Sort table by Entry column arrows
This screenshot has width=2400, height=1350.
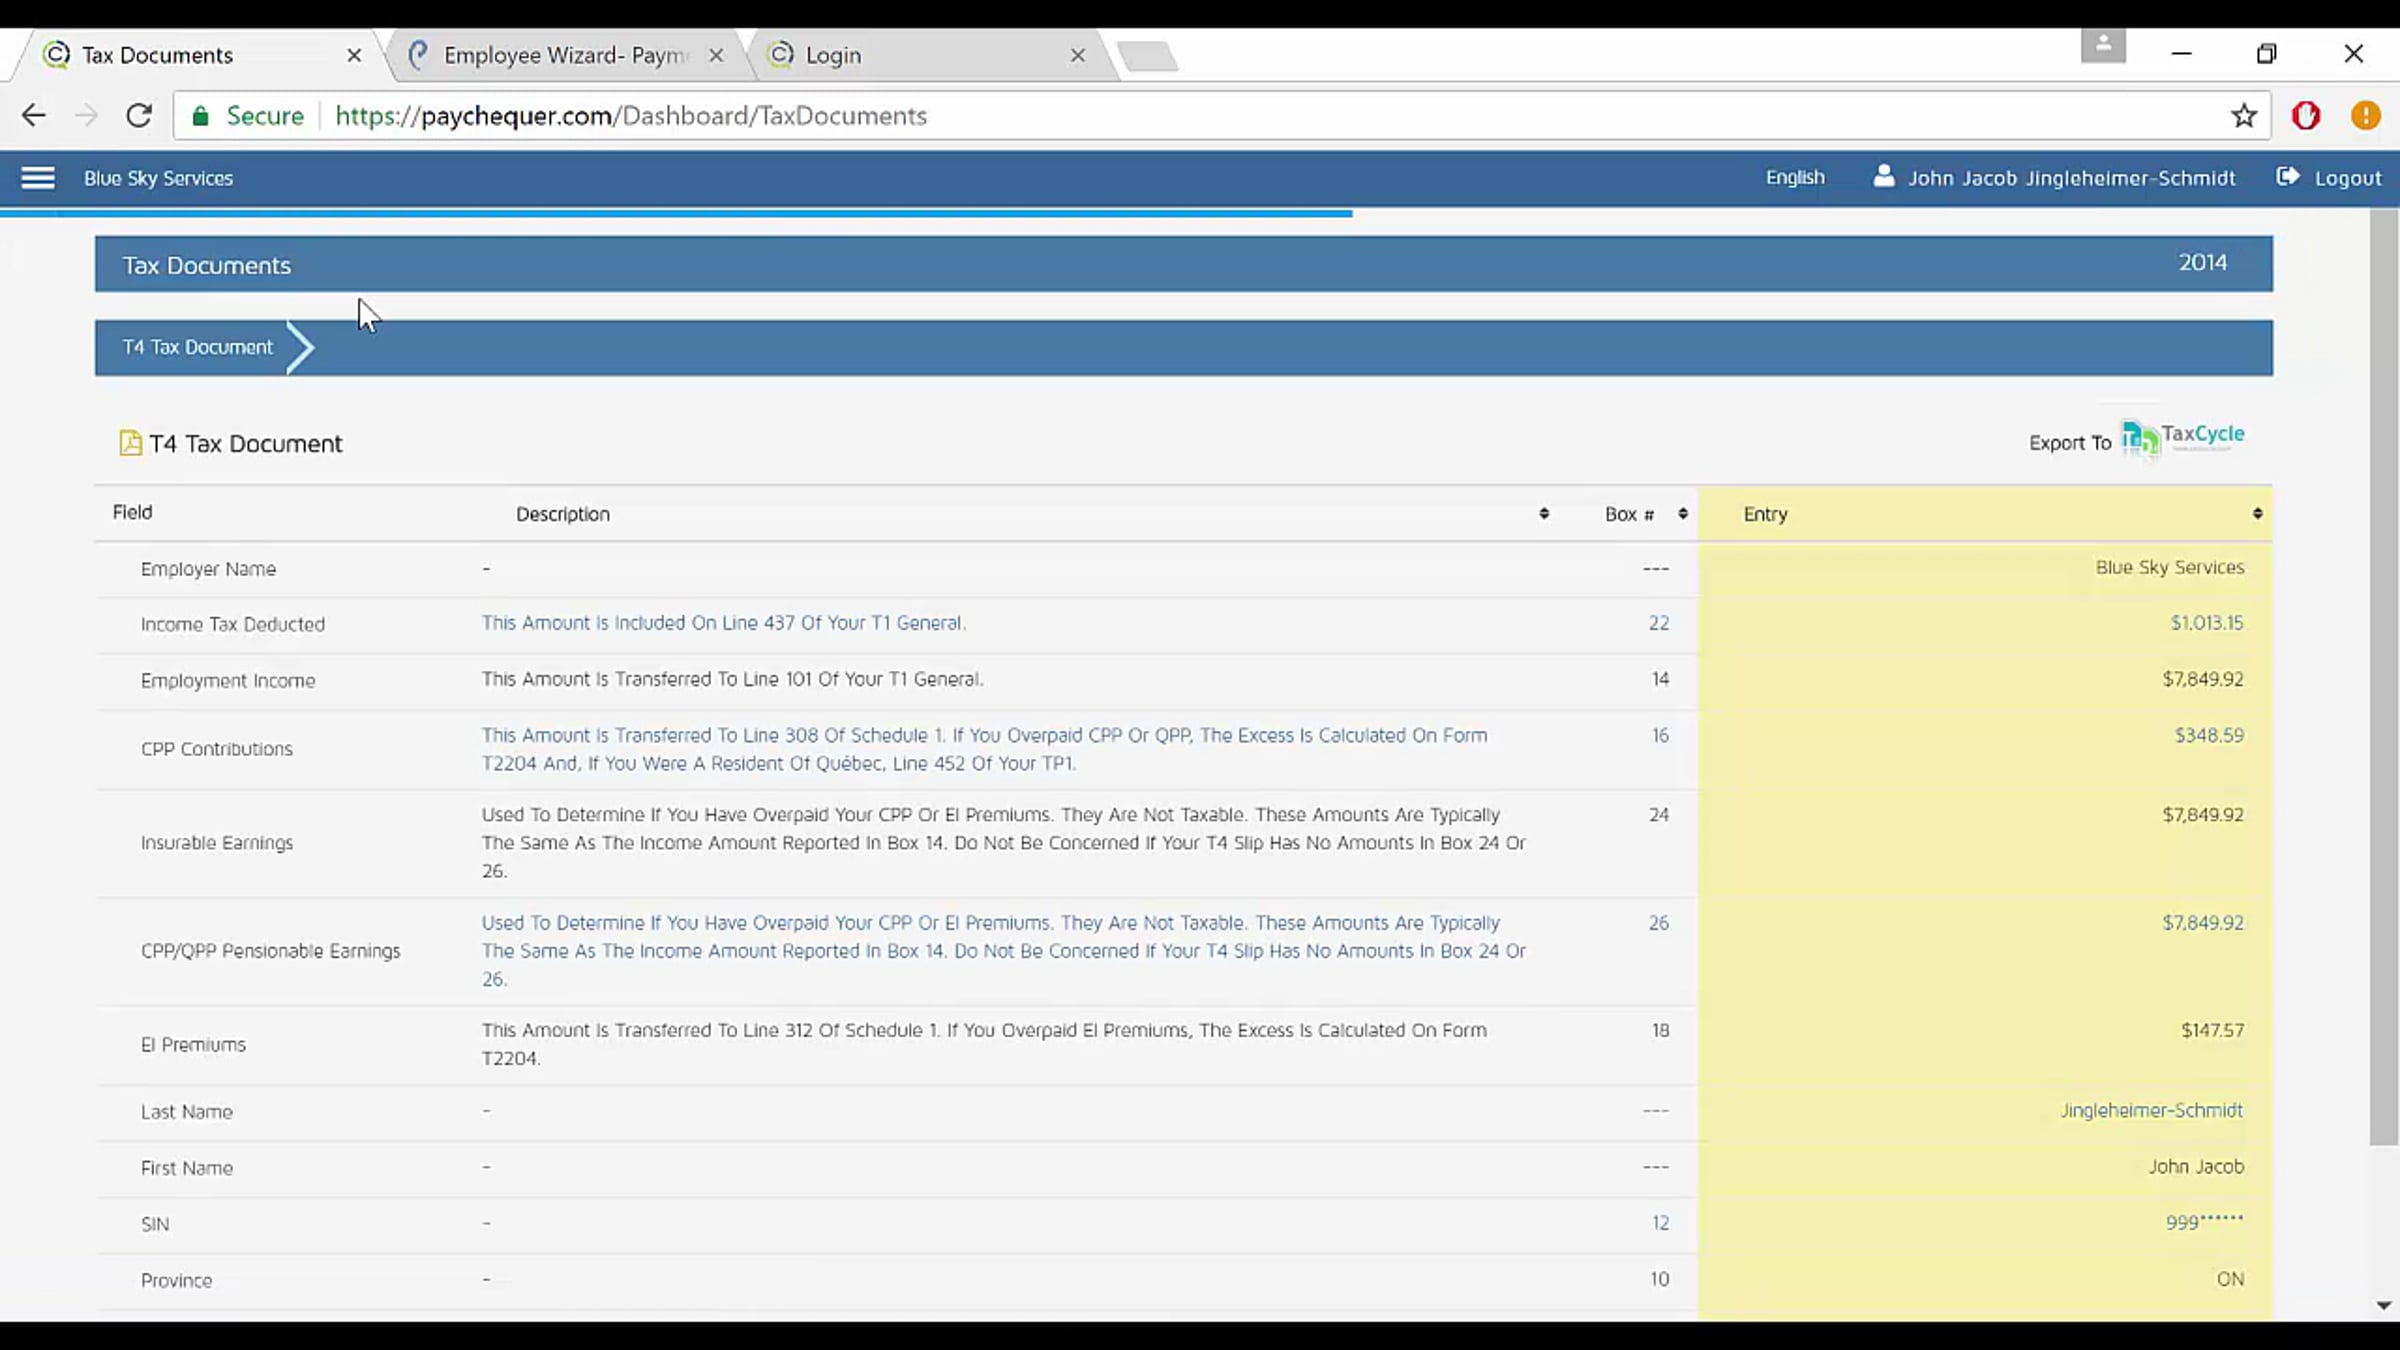click(2257, 513)
